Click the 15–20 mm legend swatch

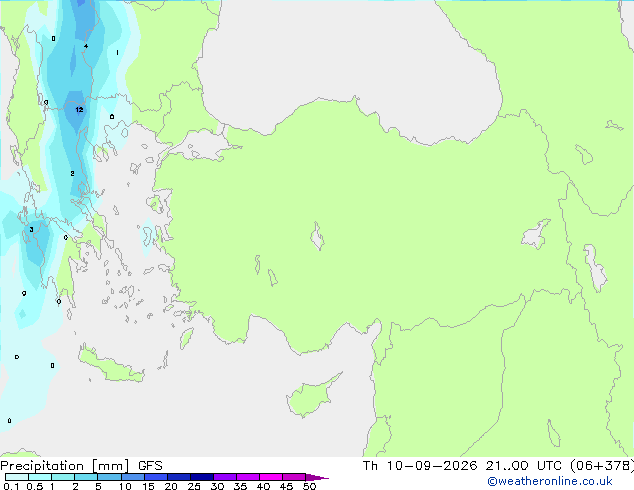(x=155, y=477)
